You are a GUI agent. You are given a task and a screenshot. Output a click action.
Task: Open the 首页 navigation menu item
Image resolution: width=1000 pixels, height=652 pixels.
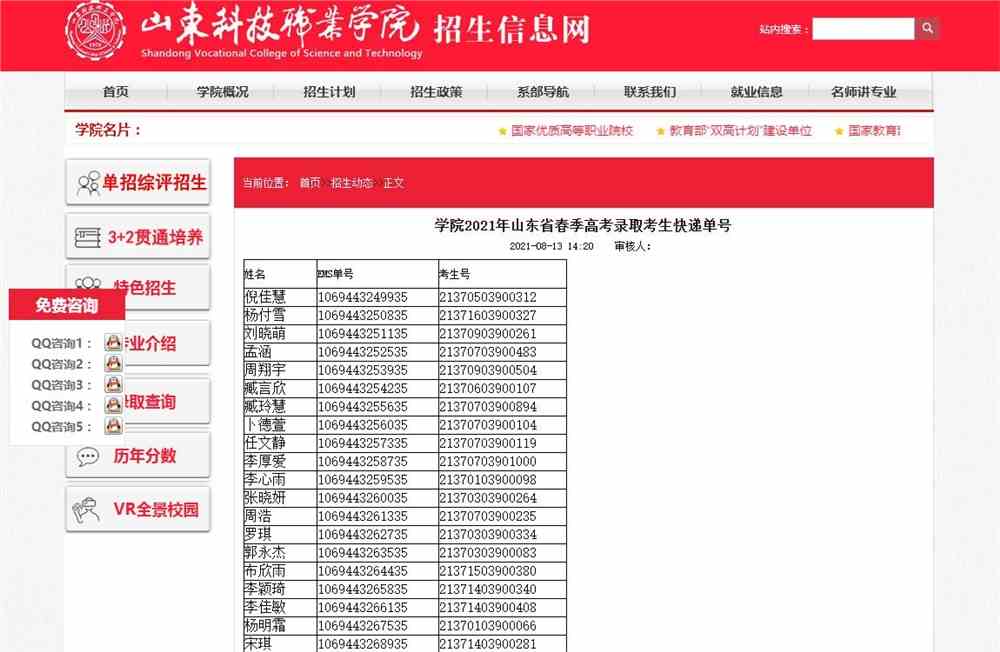115,92
